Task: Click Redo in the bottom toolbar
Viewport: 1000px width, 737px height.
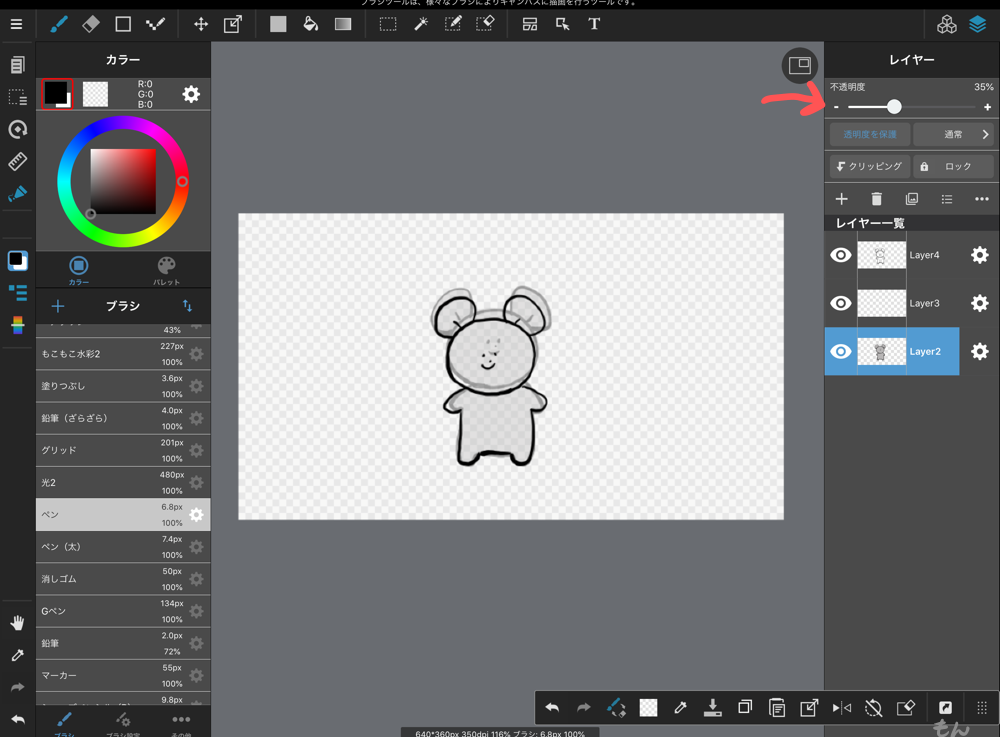Action: [584, 708]
